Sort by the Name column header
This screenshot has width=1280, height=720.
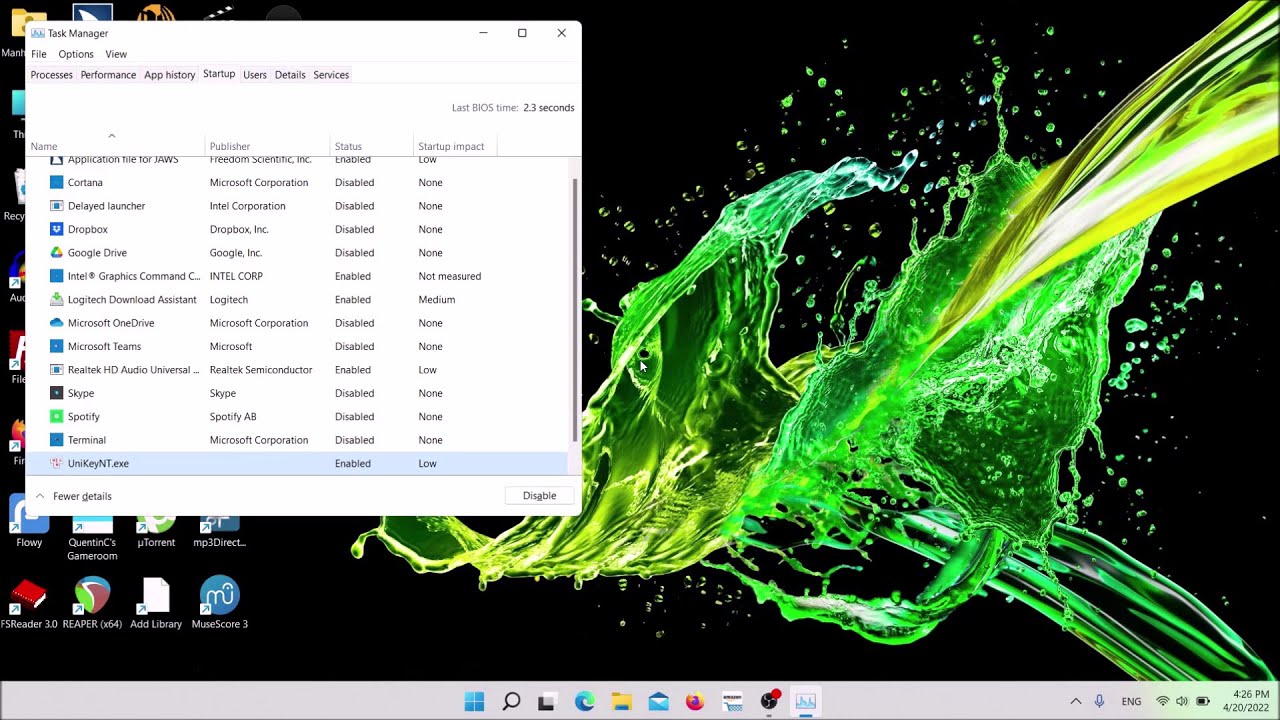click(116, 146)
